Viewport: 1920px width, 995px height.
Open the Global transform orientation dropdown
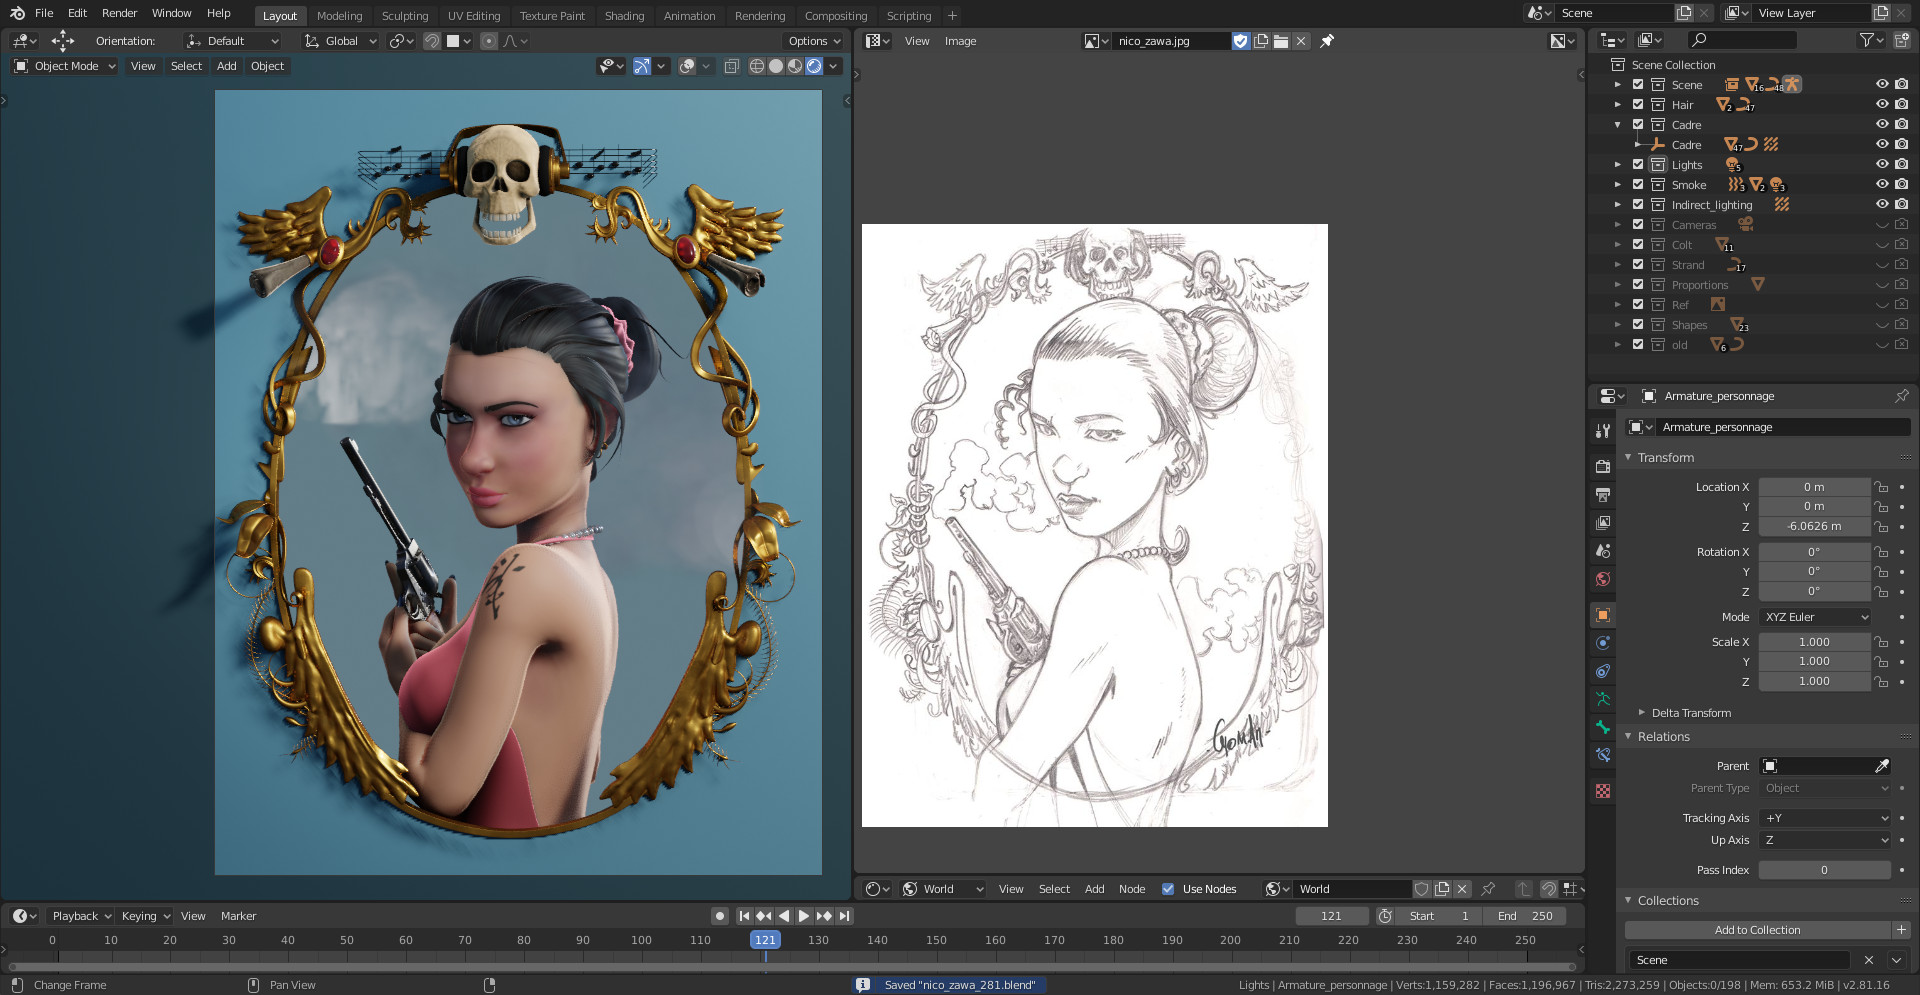341,41
